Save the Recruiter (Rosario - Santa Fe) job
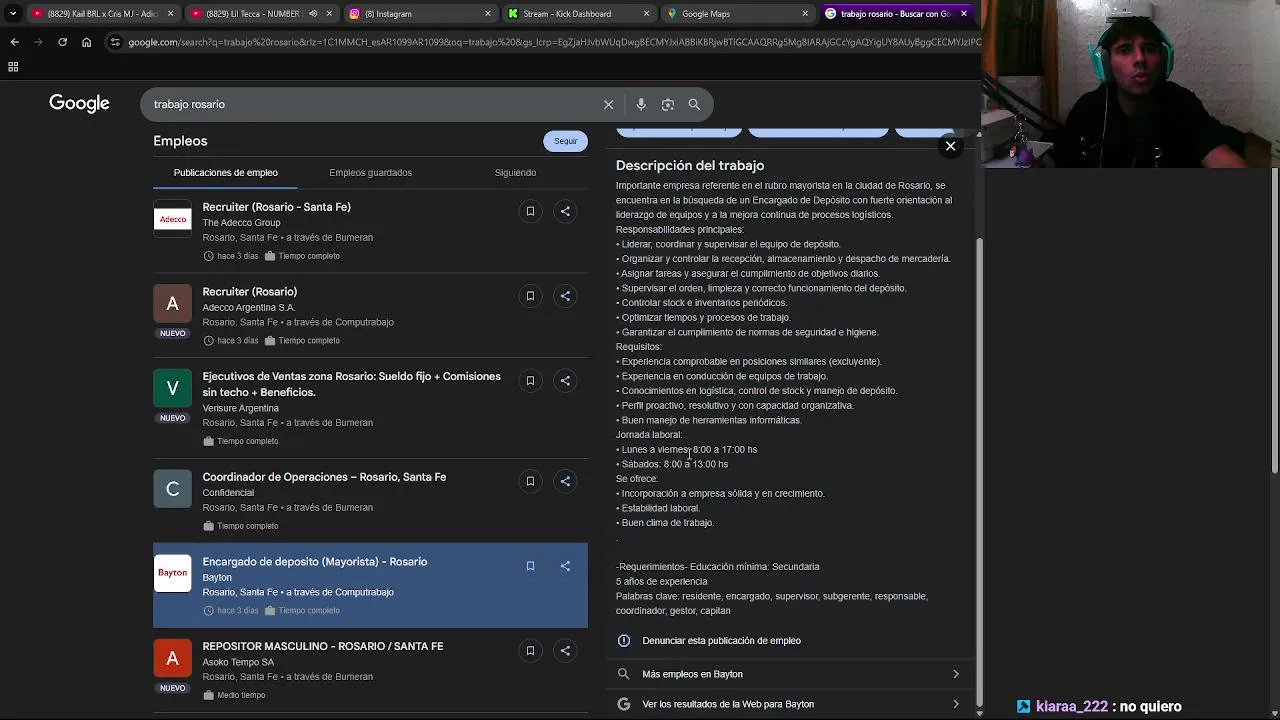1280x720 pixels. click(x=530, y=211)
